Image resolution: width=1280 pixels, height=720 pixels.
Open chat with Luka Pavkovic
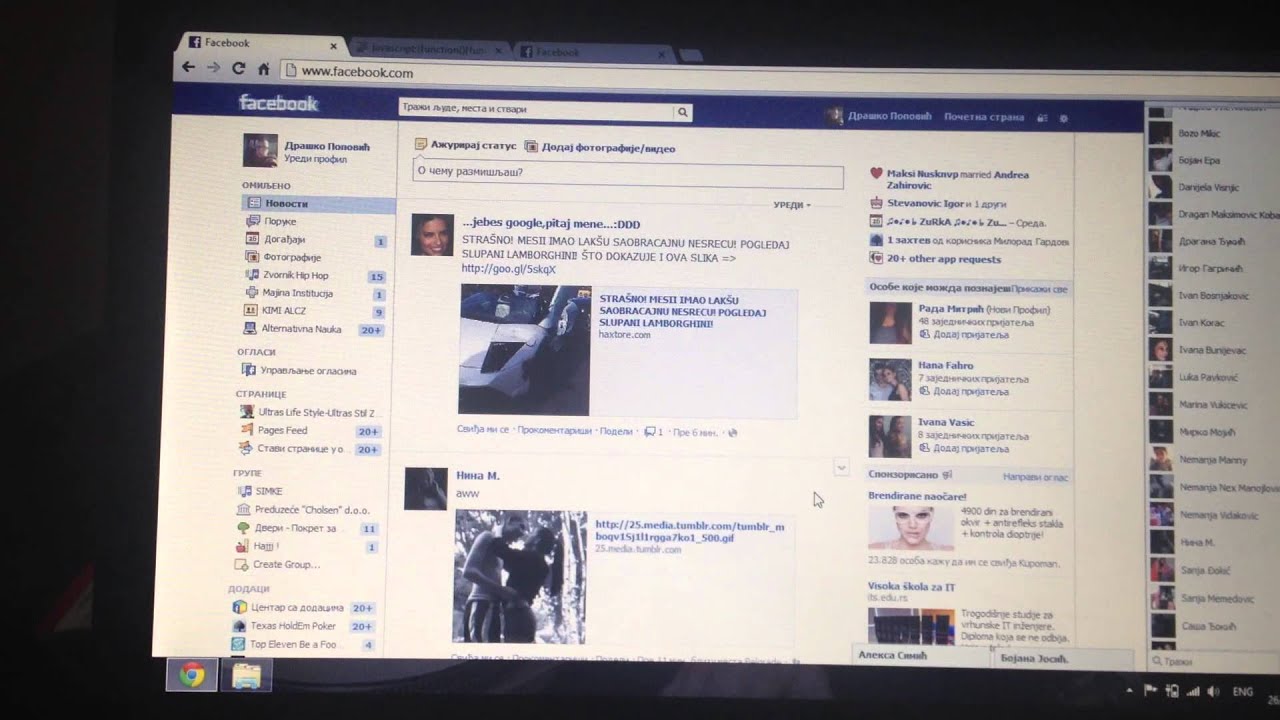tap(1208, 377)
